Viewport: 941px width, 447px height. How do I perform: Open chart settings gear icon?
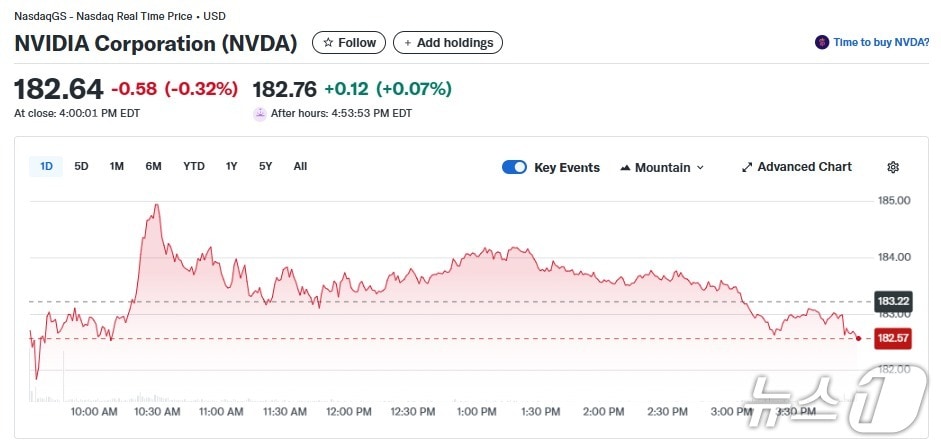[893, 167]
